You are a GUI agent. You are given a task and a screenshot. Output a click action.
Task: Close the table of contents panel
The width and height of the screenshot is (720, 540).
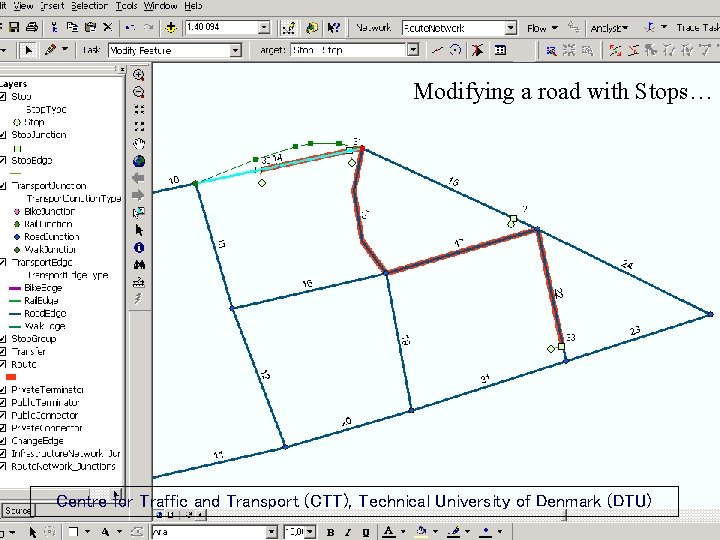[x=122, y=69]
